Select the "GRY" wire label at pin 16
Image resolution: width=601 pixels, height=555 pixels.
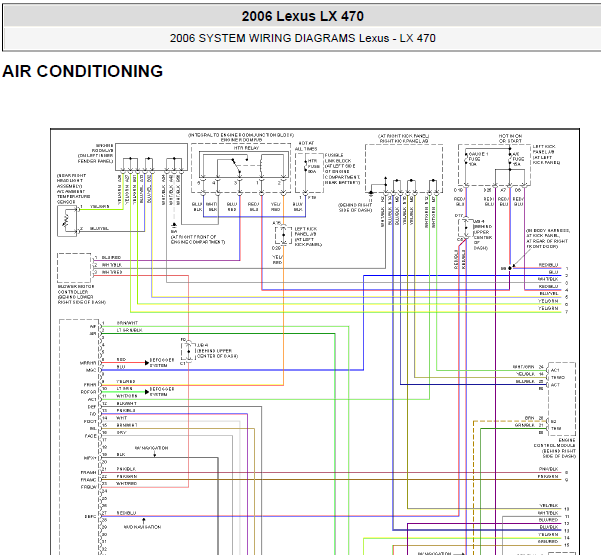point(121,433)
